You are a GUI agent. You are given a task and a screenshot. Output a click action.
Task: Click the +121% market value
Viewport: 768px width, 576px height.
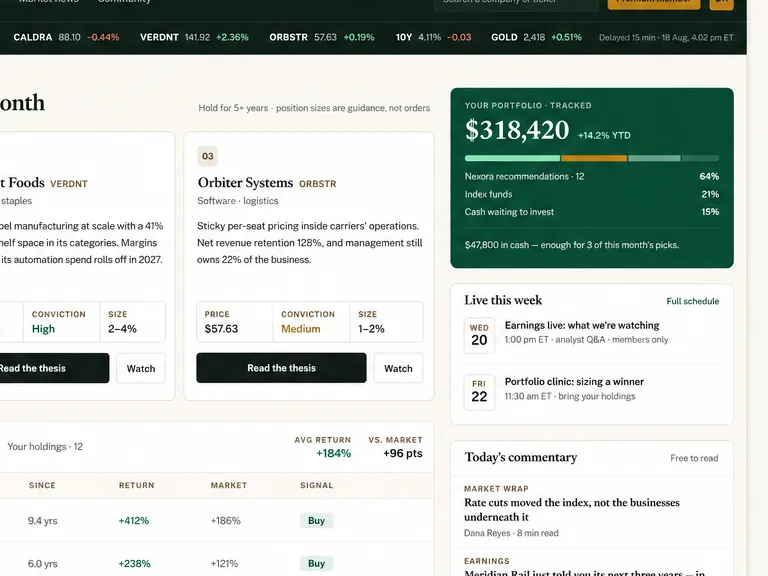(x=224, y=564)
